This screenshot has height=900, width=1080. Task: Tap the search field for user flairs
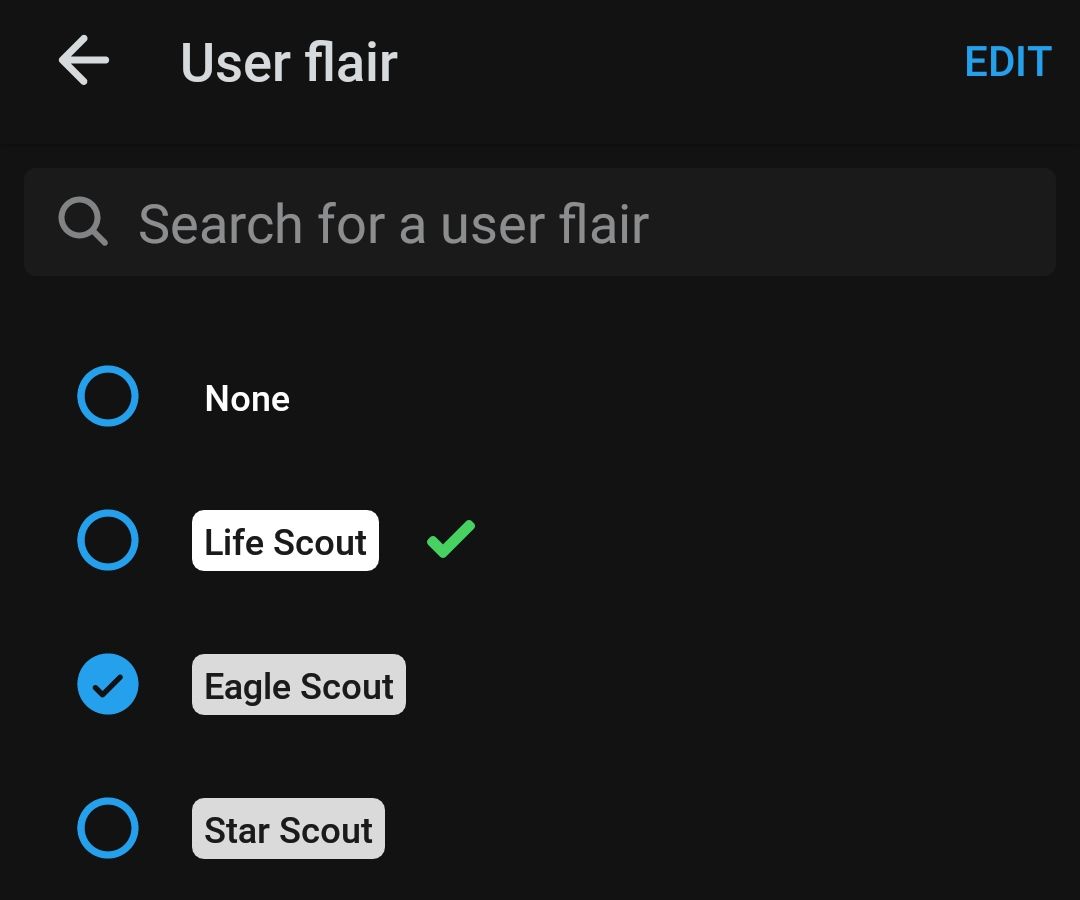click(540, 221)
